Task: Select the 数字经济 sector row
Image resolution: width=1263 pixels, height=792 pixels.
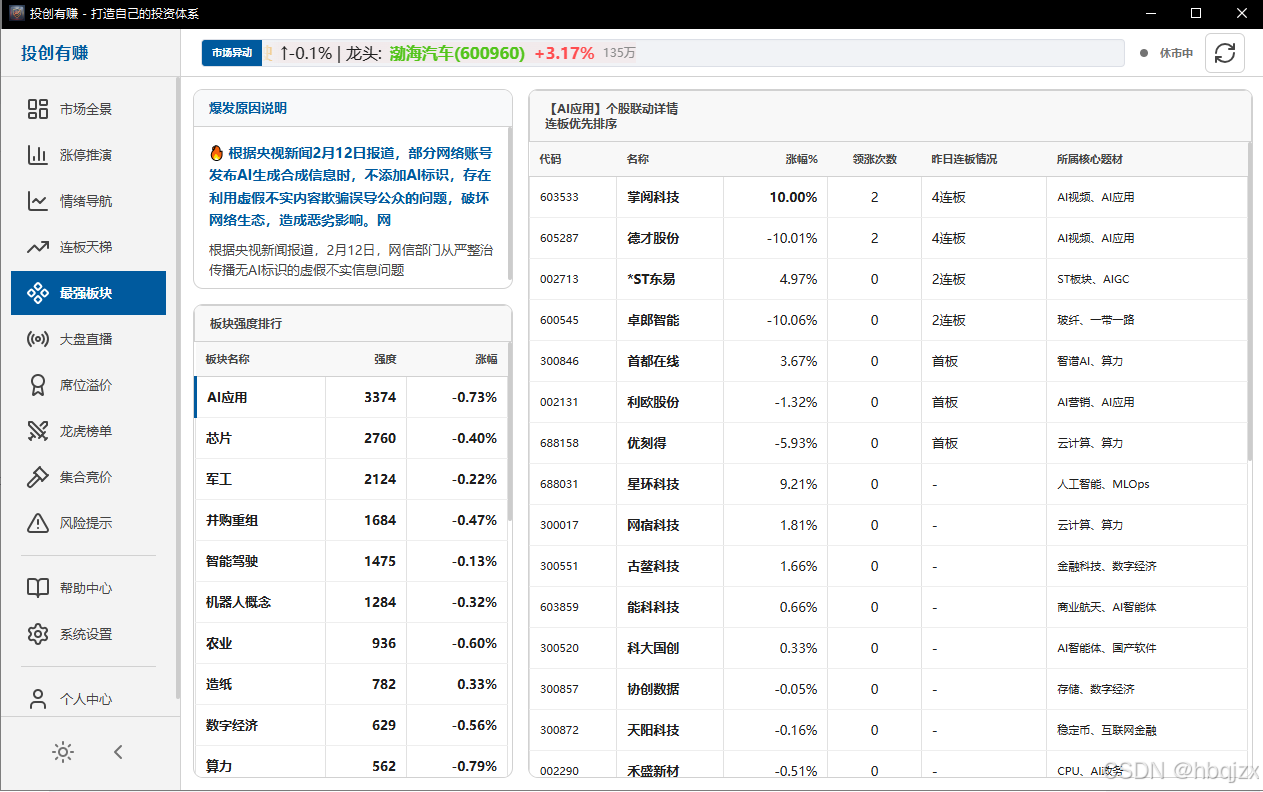Action: (x=351, y=725)
